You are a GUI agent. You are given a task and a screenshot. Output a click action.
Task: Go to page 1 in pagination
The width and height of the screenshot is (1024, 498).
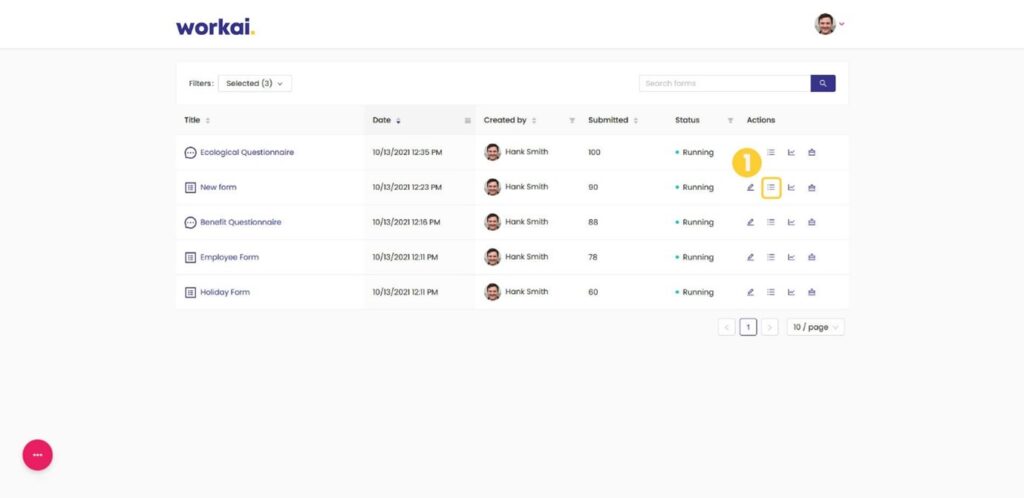click(748, 327)
